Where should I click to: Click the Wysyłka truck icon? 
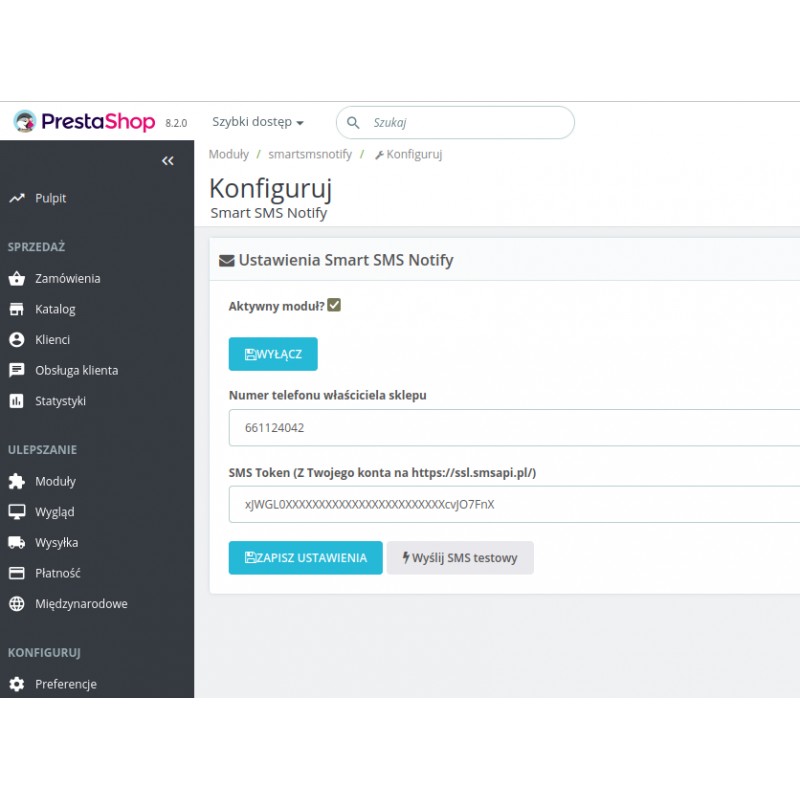(16, 543)
